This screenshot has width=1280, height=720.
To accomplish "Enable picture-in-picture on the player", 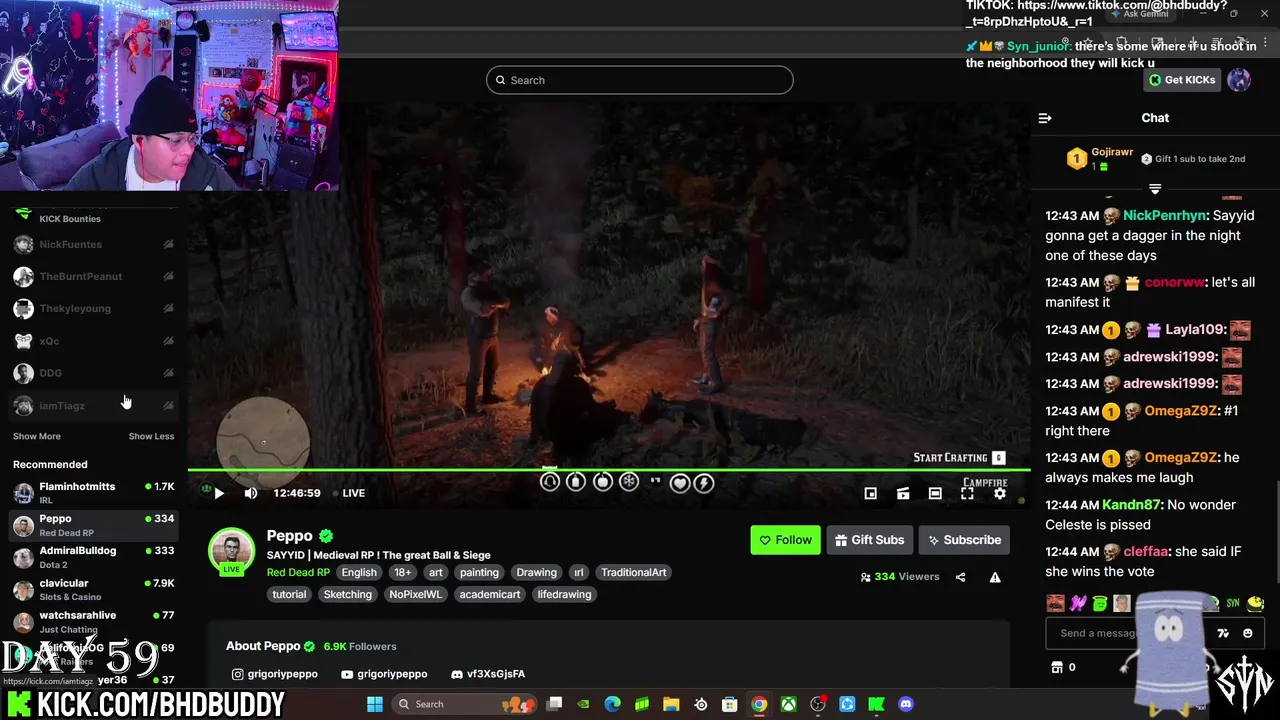I will 871,493.
